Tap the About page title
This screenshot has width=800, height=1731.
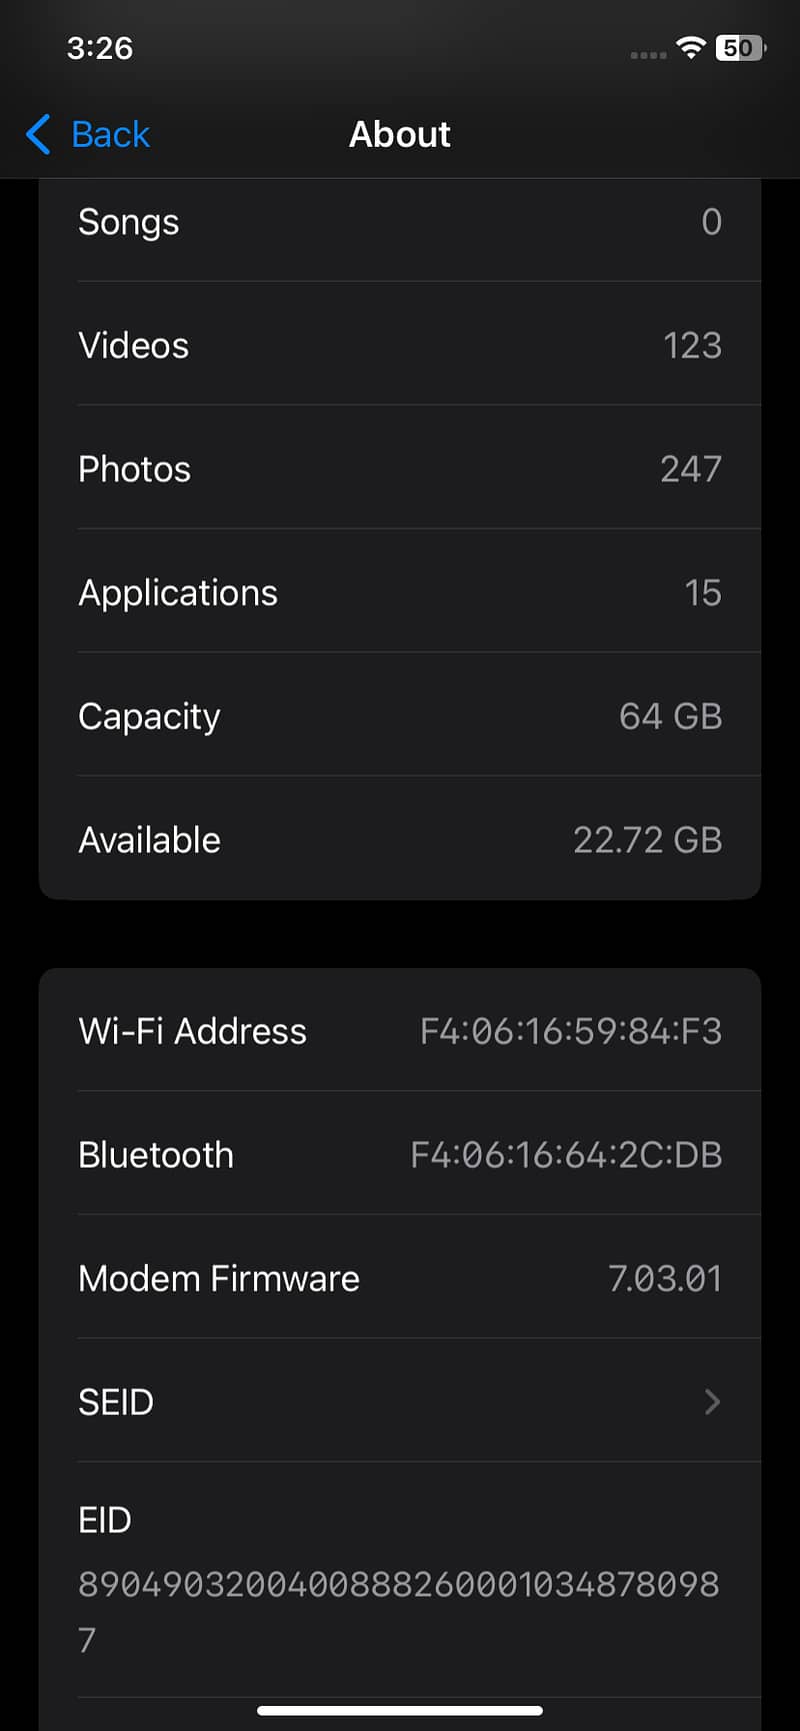tap(400, 134)
